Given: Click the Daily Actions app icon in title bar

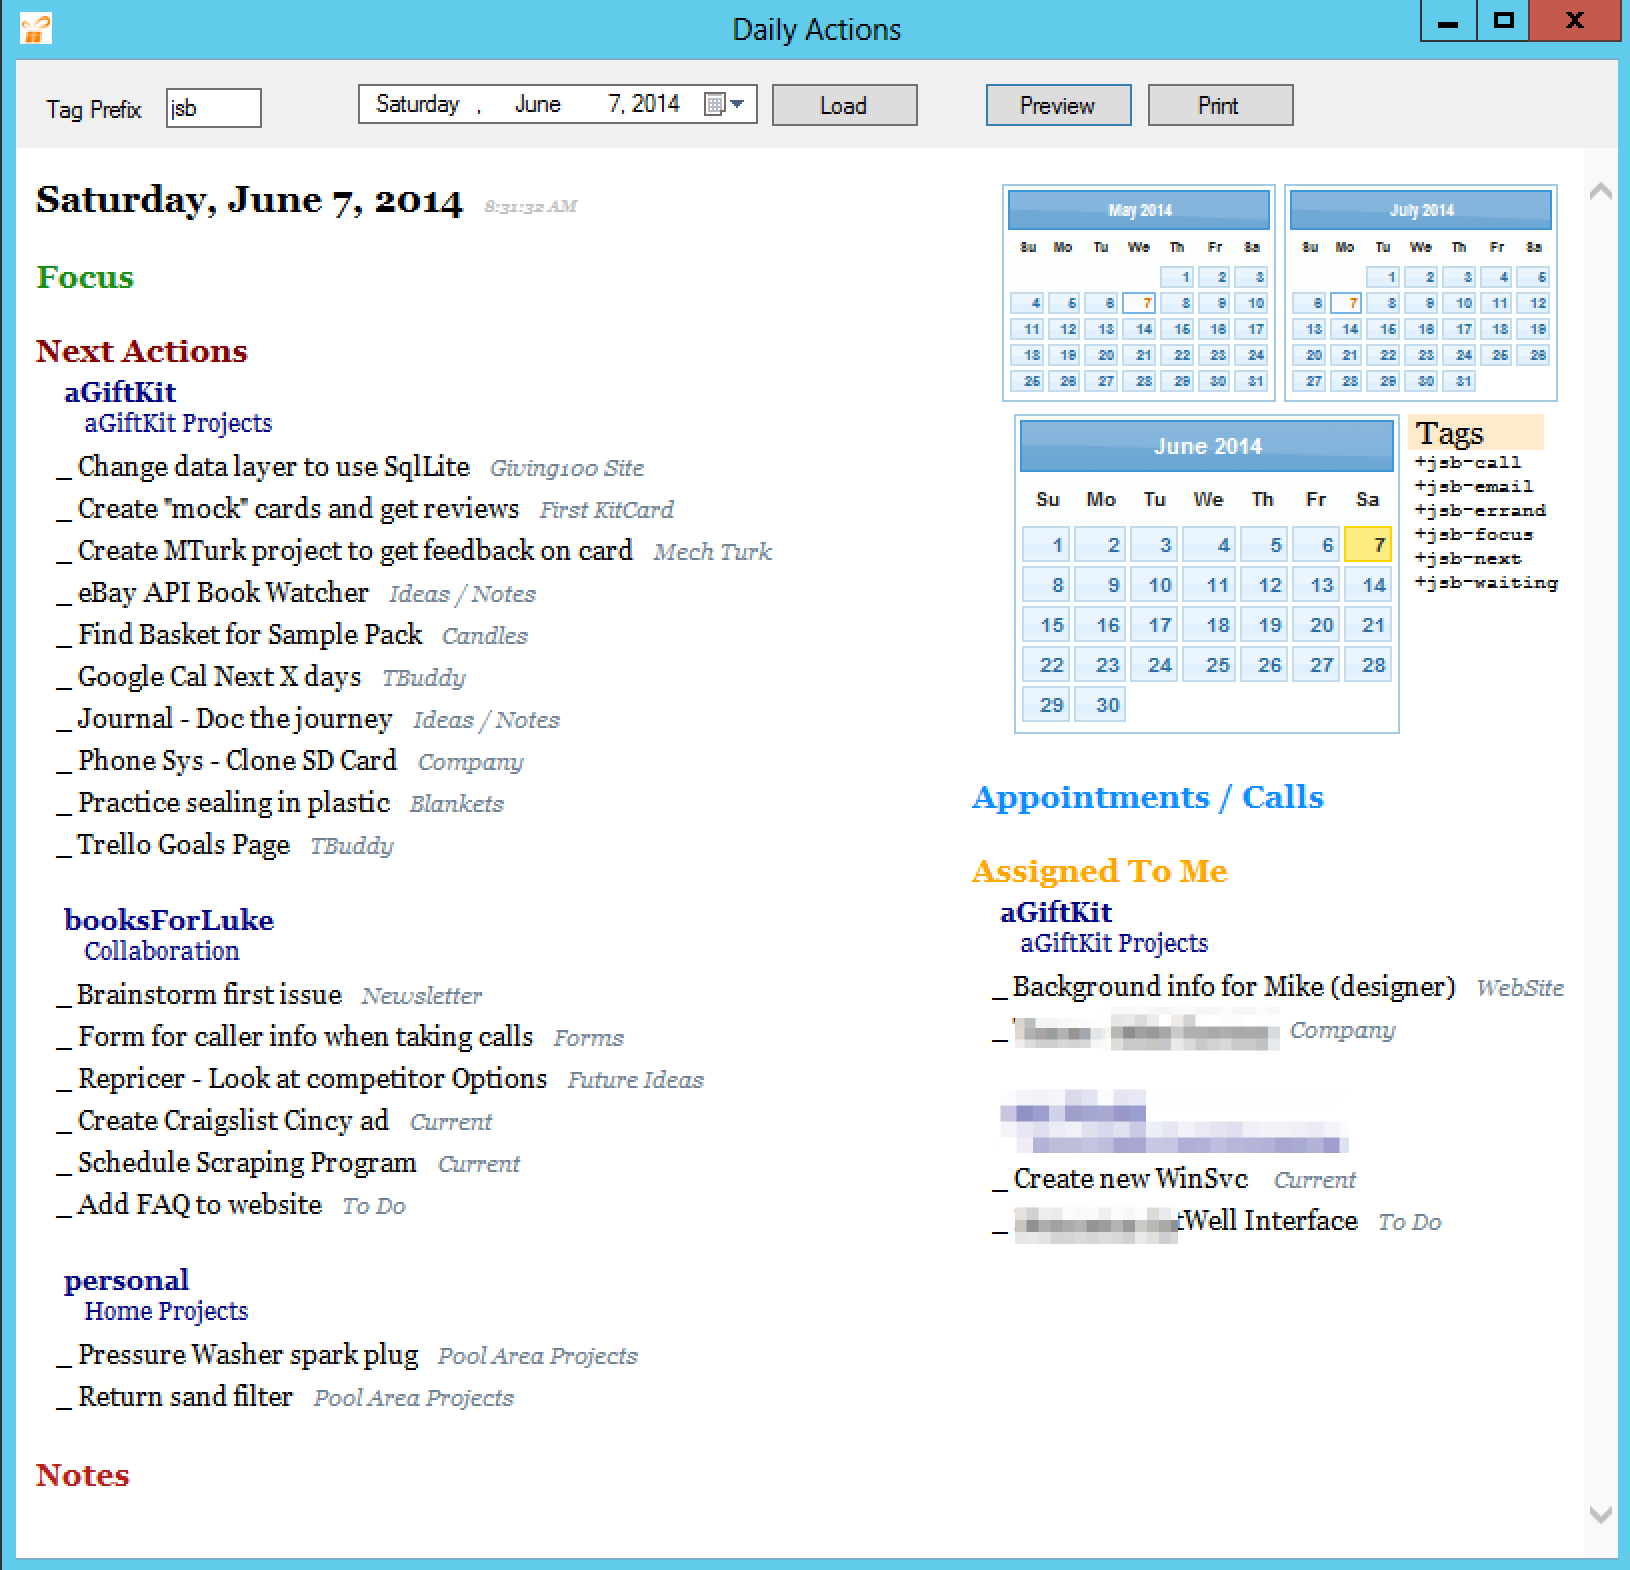Looking at the screenshot, I should [x=35, y=28].
